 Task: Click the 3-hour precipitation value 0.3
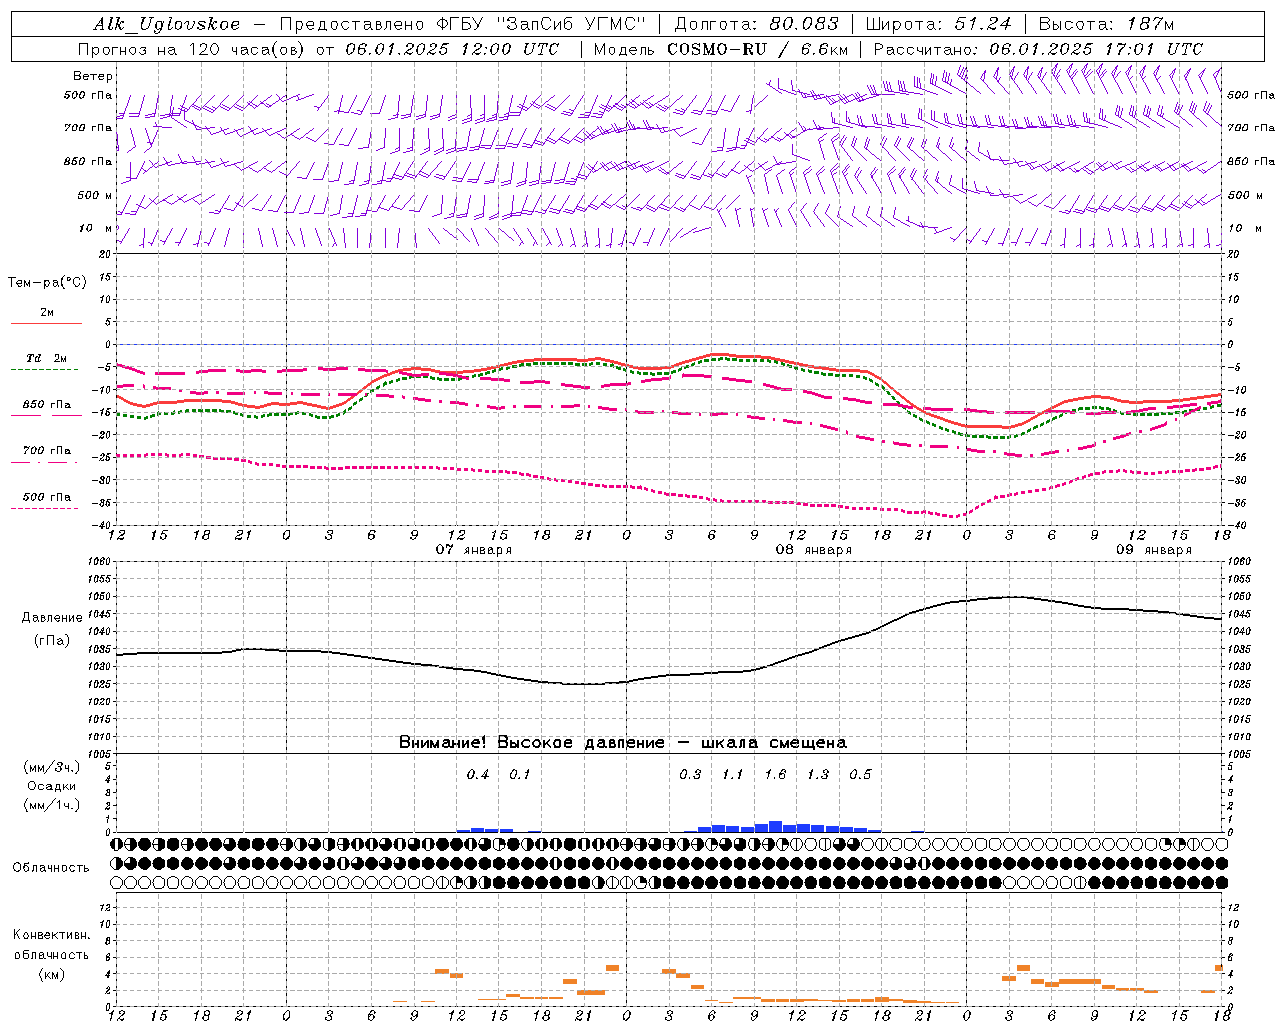click(690, 774)
